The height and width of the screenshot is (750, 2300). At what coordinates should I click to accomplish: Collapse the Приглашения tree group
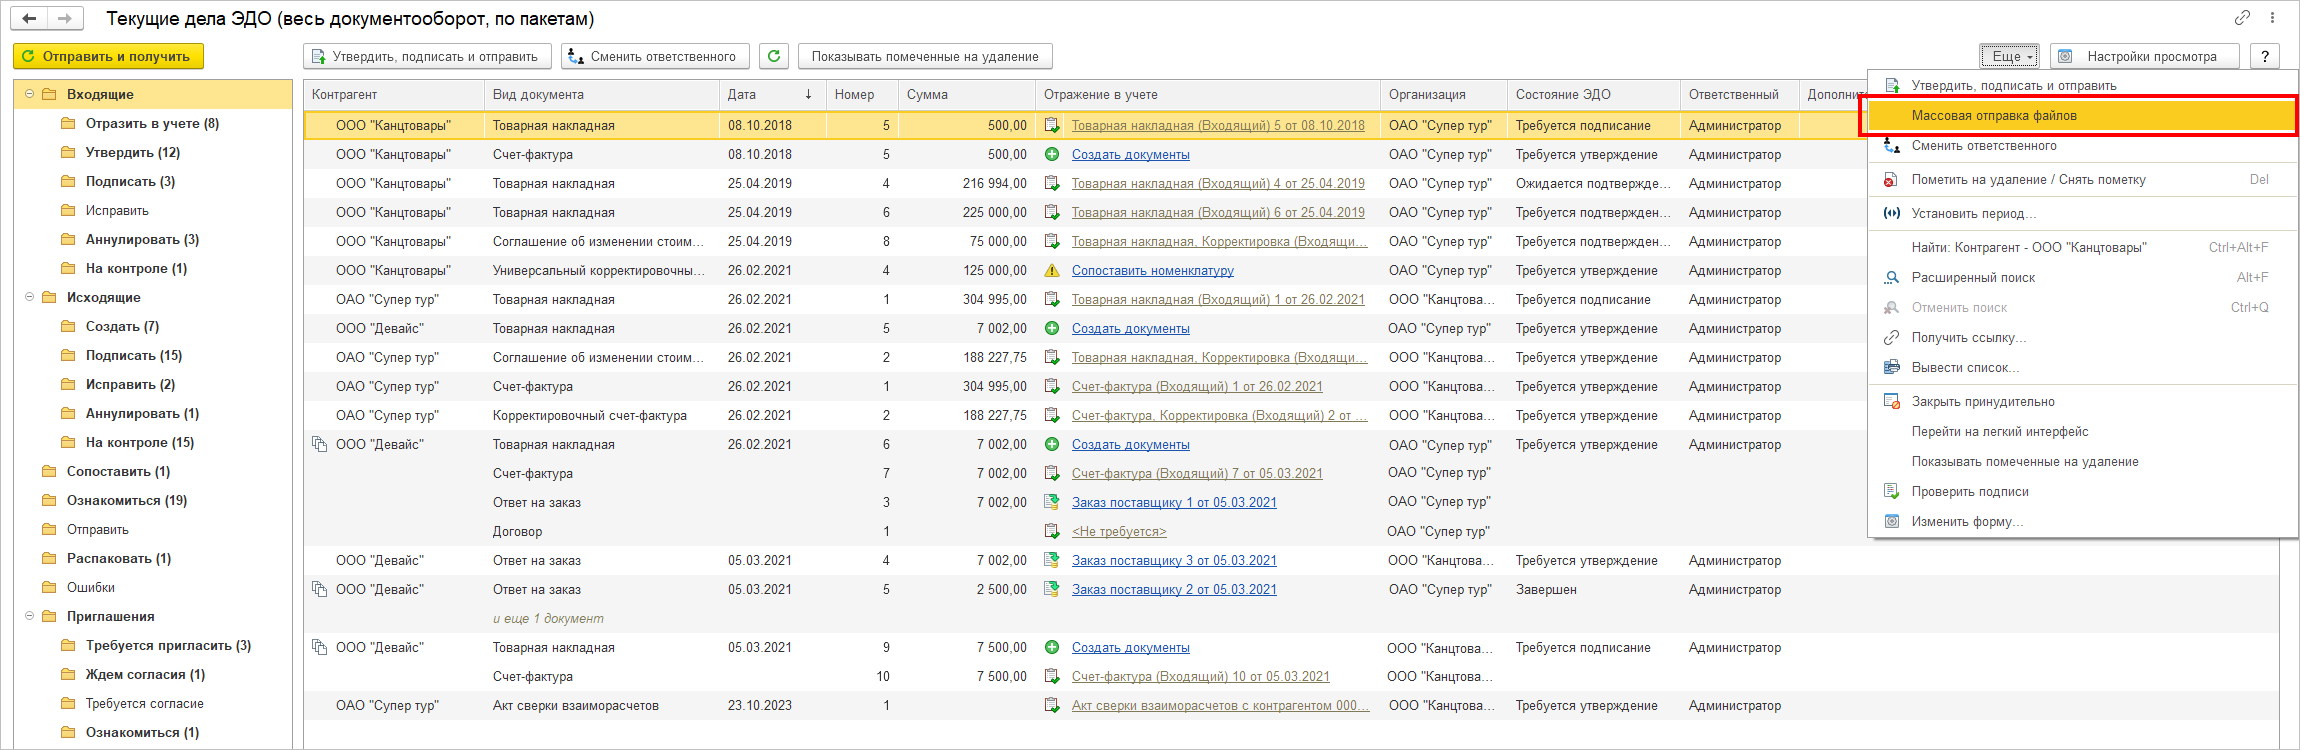click(30, 616)
